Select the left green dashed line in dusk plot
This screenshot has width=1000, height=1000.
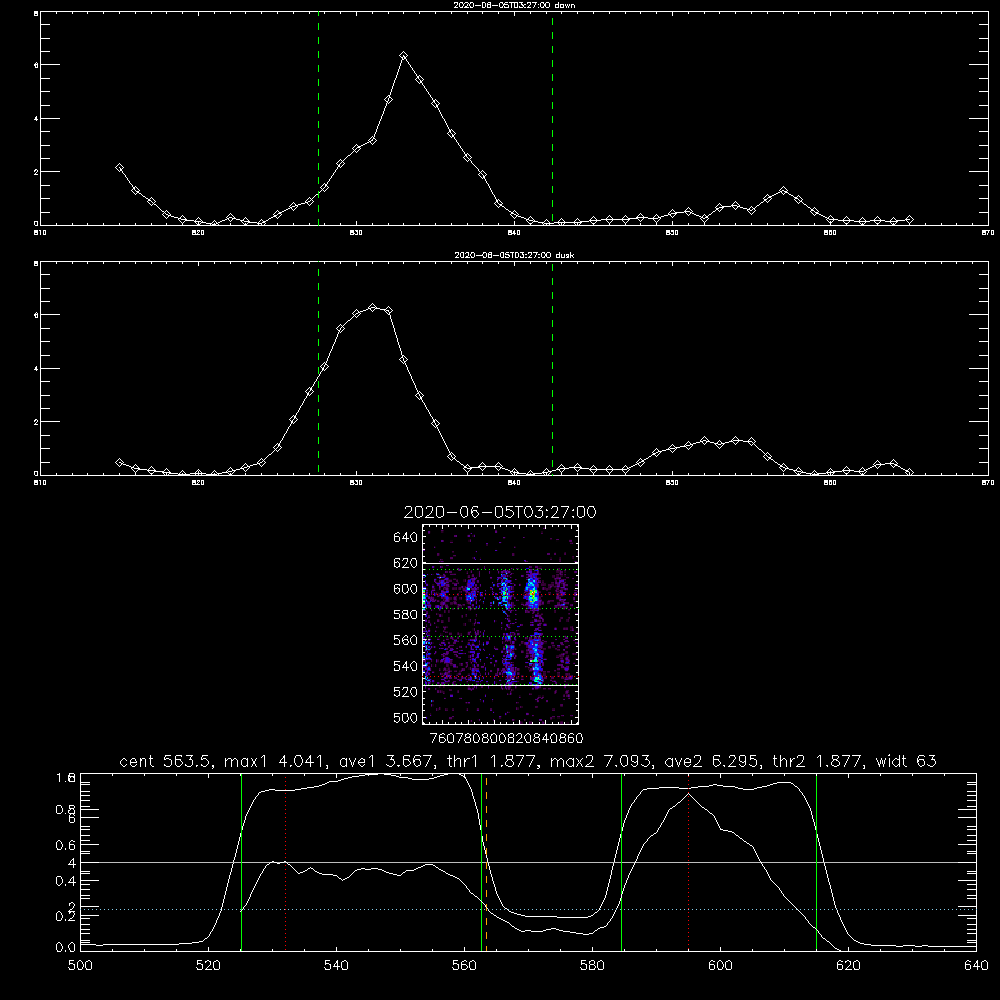tap(318, 370)
